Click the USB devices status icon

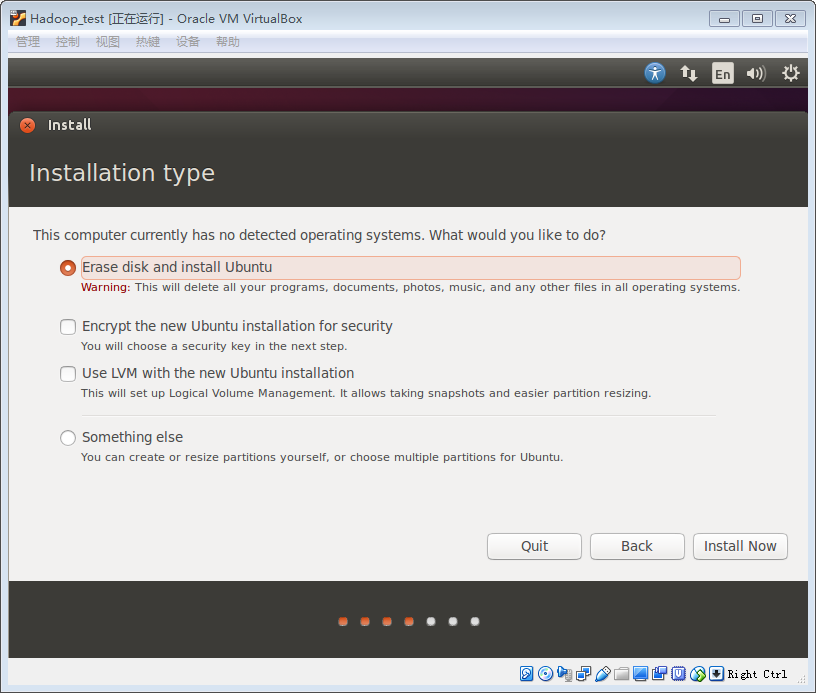tap(603, 674)
